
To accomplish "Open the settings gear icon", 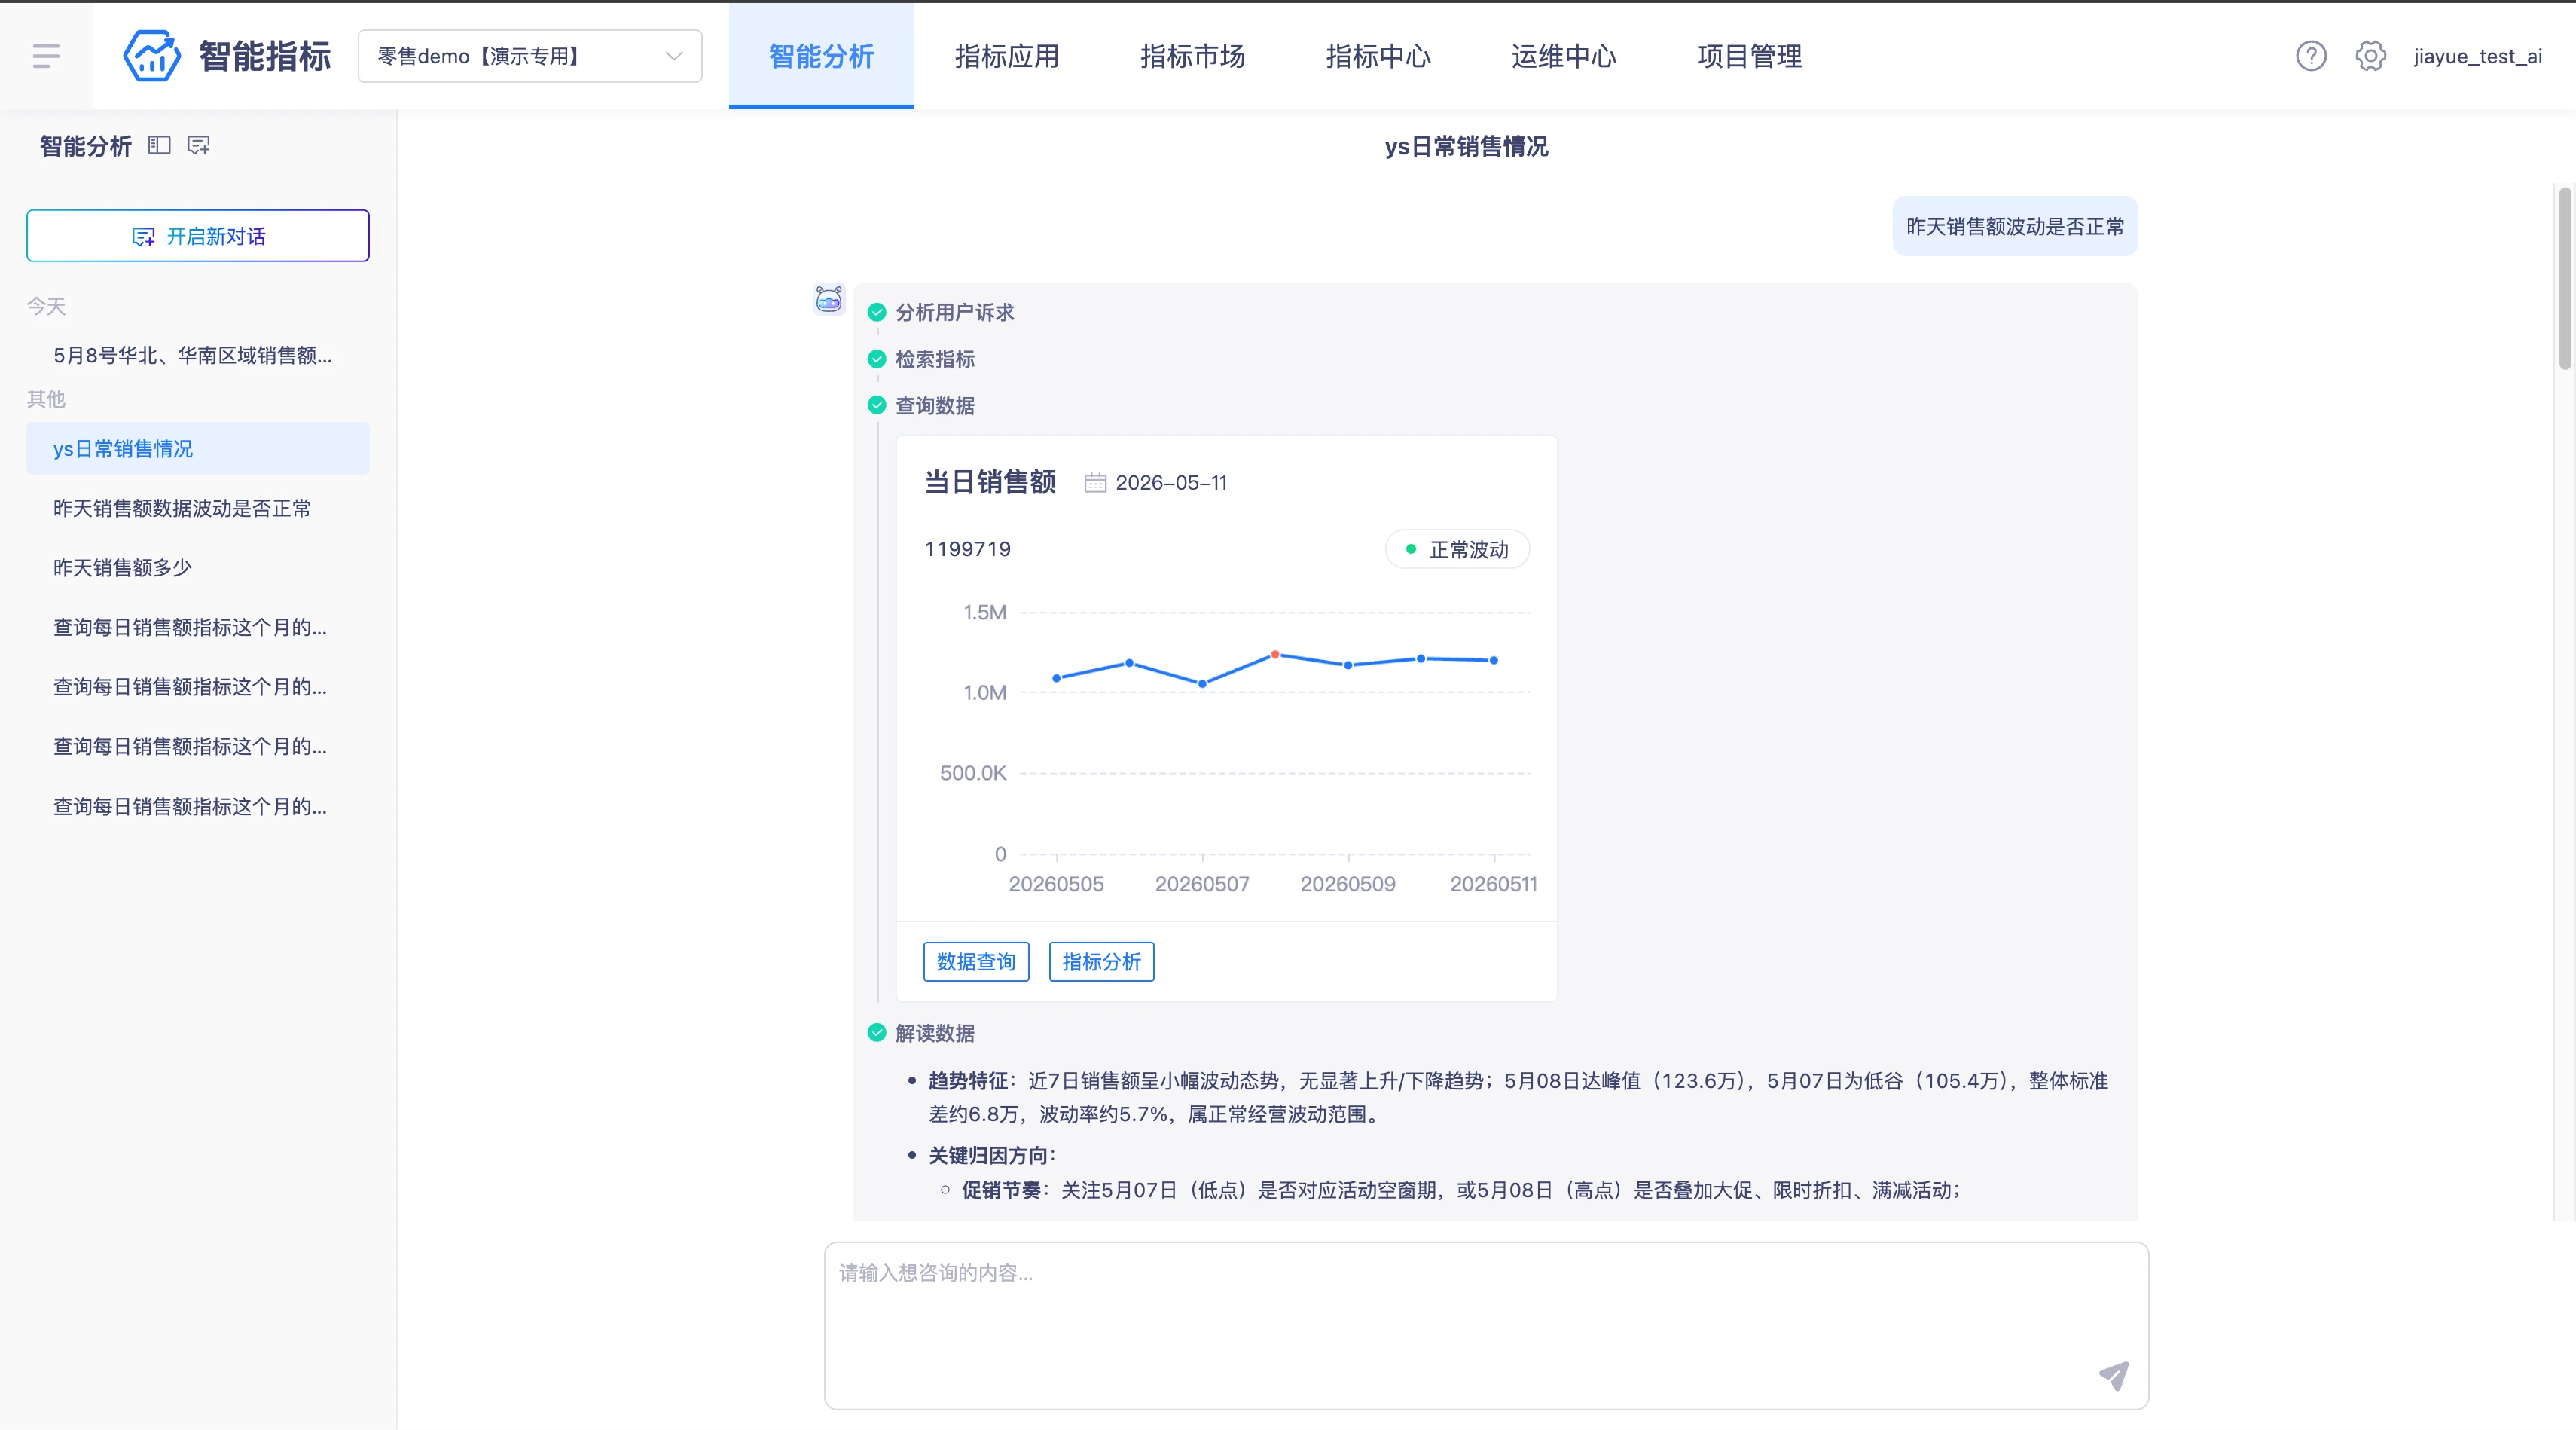I will click(2370, 56).
